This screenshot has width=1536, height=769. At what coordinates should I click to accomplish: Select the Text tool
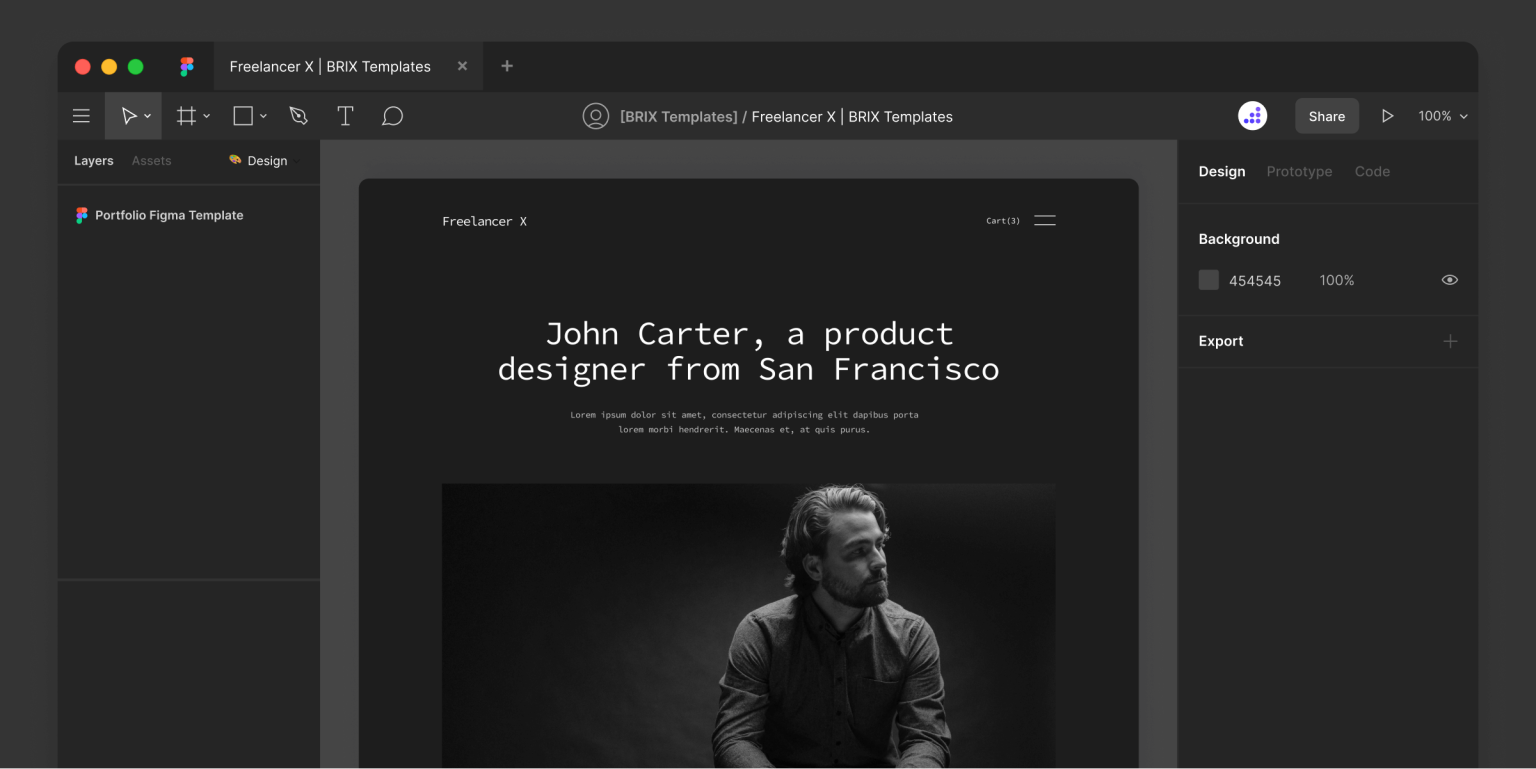345,115
